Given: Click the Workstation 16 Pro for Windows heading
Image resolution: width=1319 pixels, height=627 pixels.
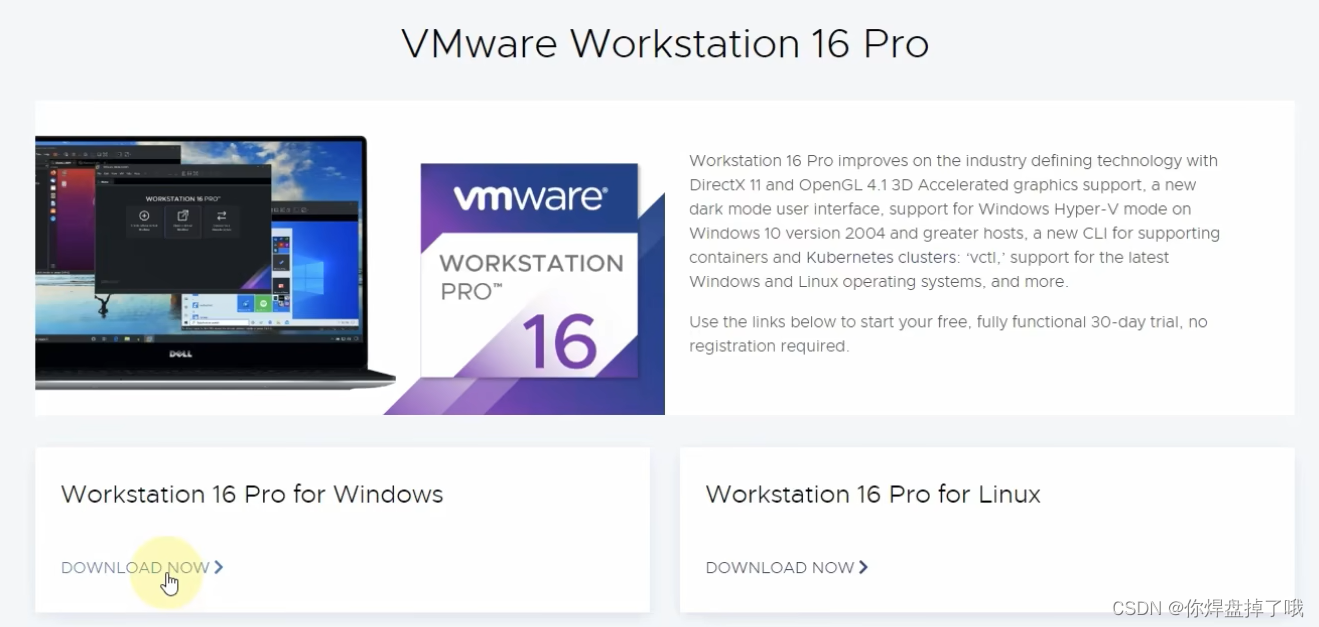Looking at the screenshot, I should point(252,494).
